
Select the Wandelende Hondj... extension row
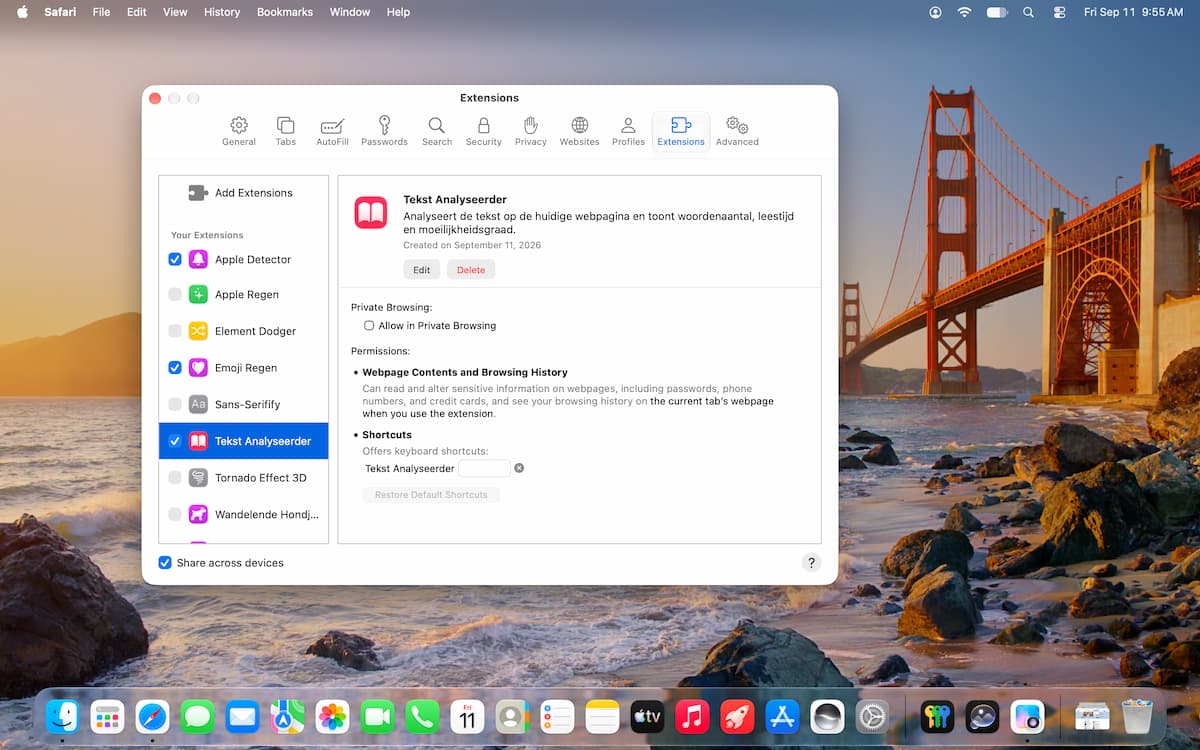click(244, 514)
